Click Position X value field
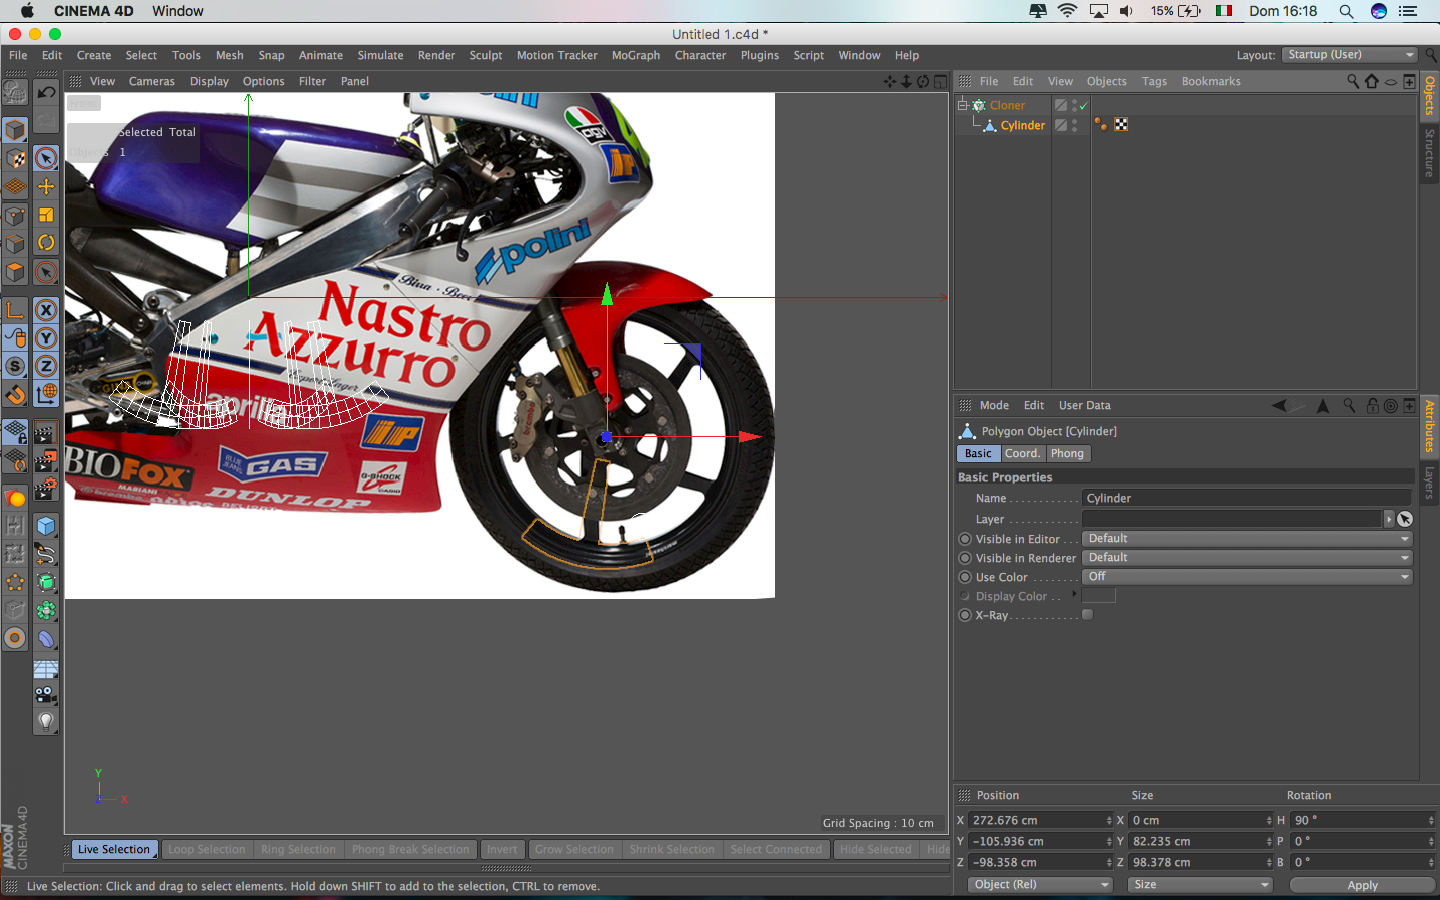This screenshot has width=1440, height=900. pyautogui.click(x=1040, y=820)
